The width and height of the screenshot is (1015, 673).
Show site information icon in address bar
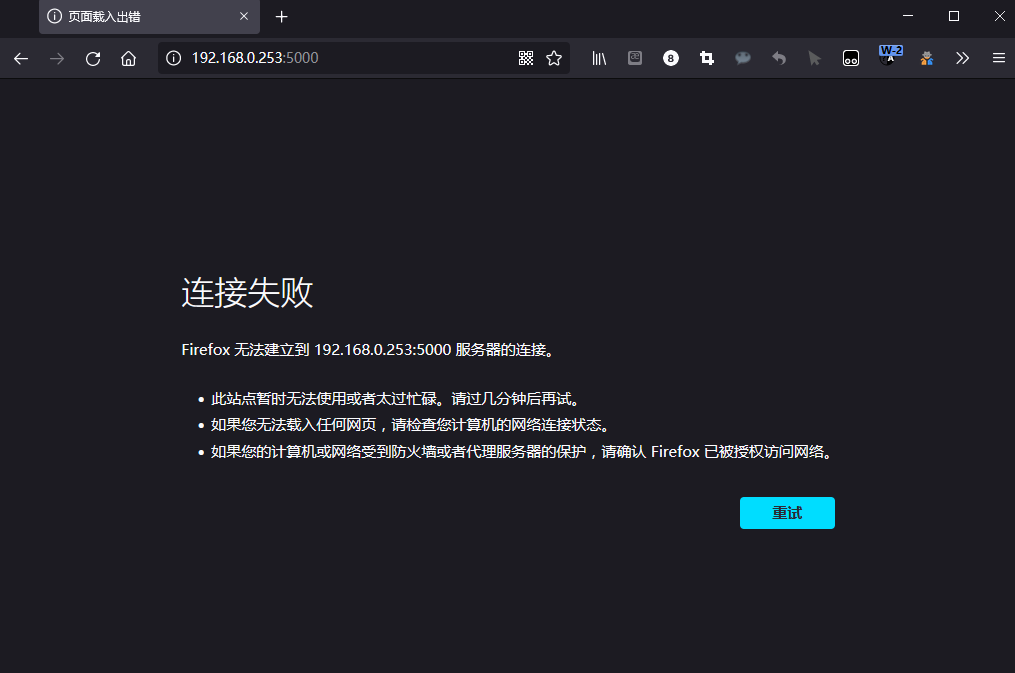[173, 58]
